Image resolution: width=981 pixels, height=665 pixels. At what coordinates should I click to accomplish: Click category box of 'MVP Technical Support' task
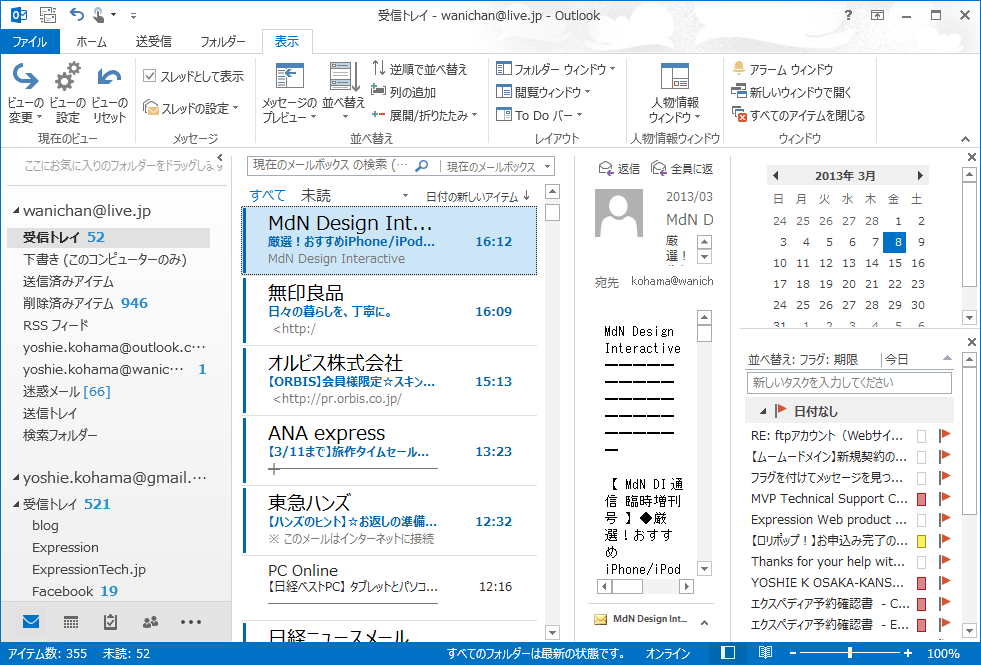coord(922,499)
